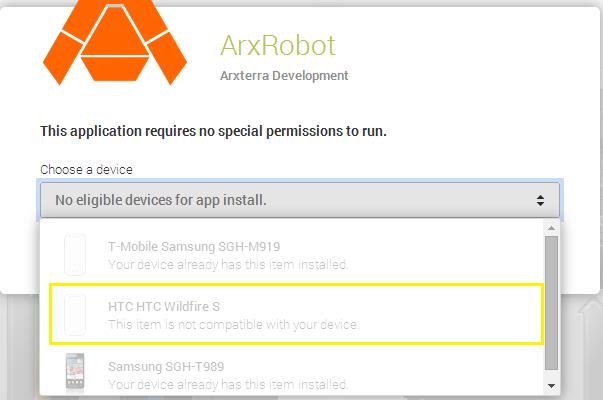Open the 'No eligible devices' device dropdown
Image resolution: width=603 pixels, height=400 pixels.
click(x=300, y=200)
